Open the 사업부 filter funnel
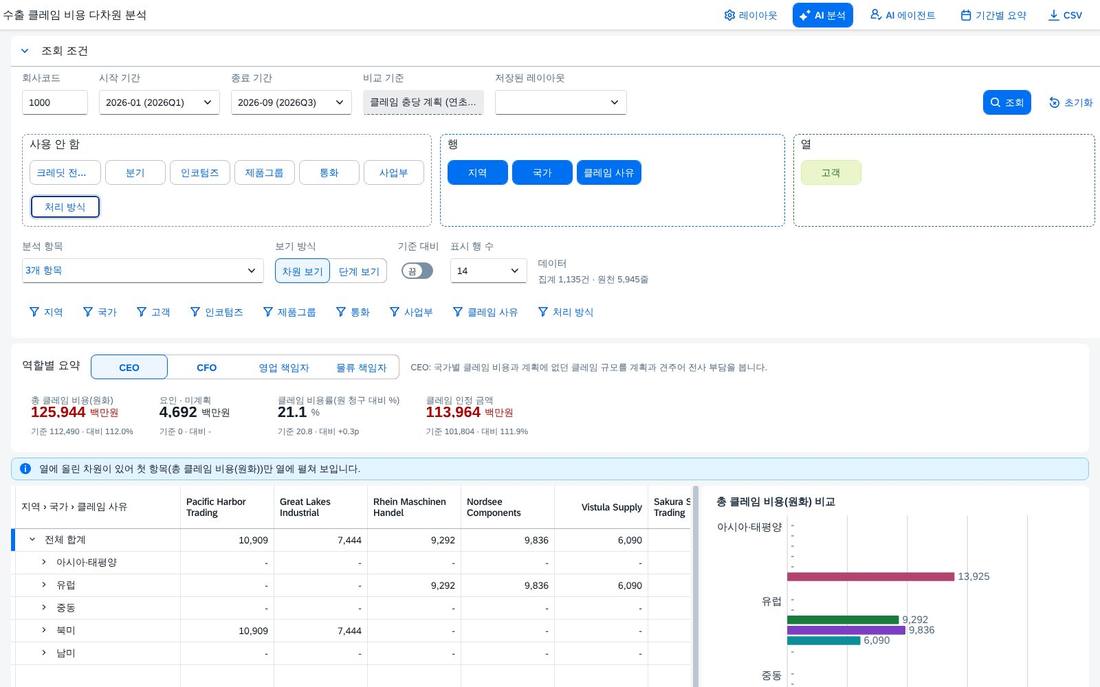 tap(411, 312)
